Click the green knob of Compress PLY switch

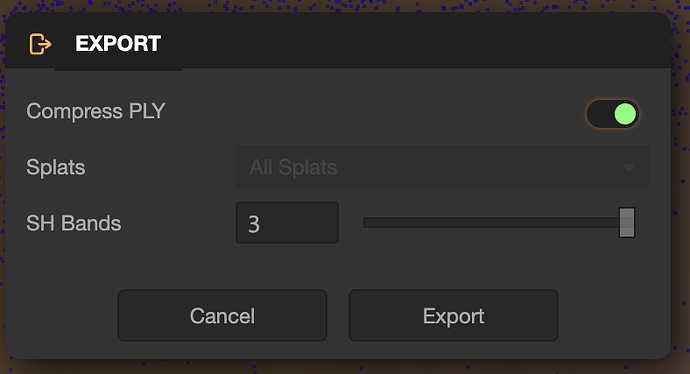[x=625, y=114]
